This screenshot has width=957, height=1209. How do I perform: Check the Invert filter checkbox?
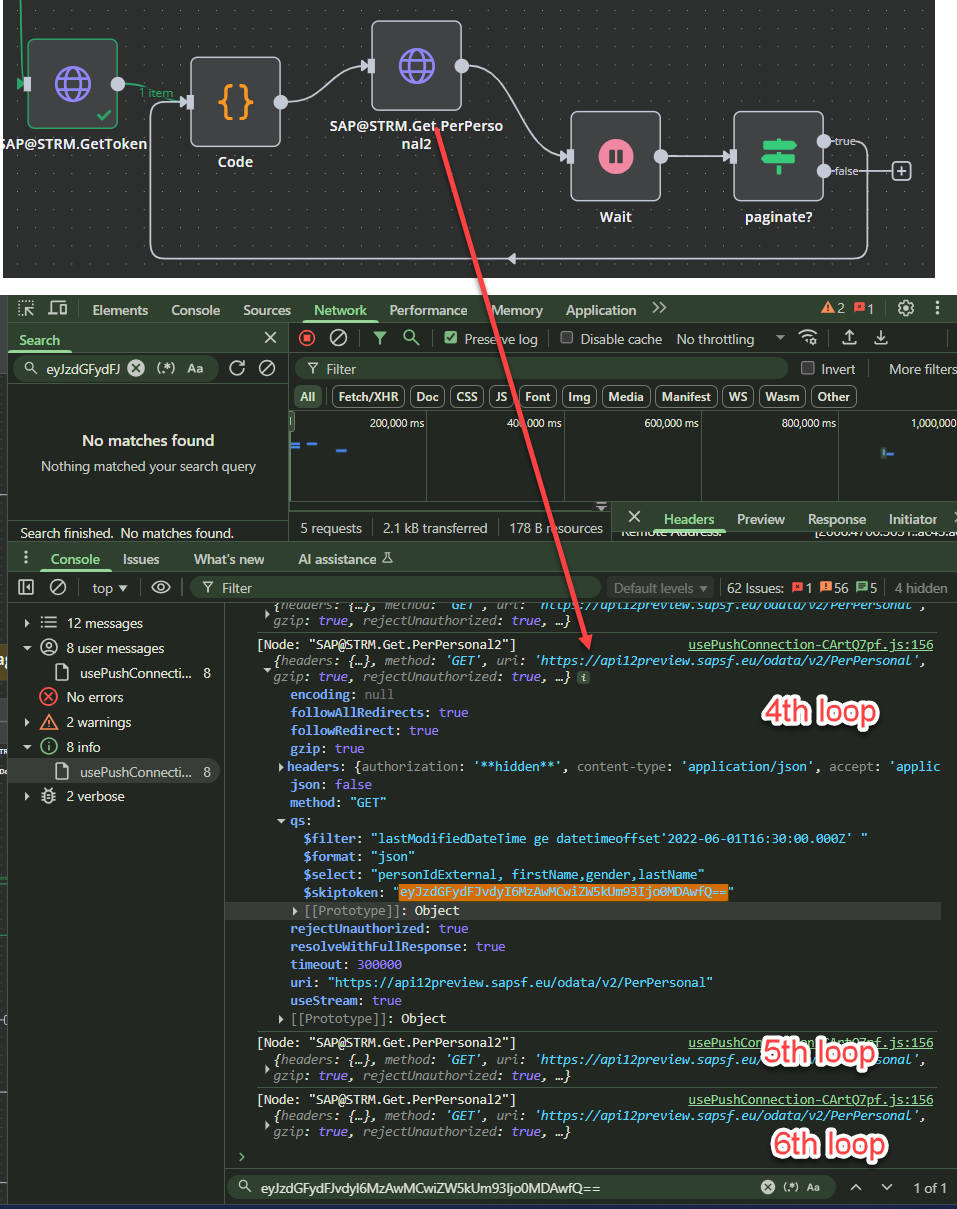809,368
